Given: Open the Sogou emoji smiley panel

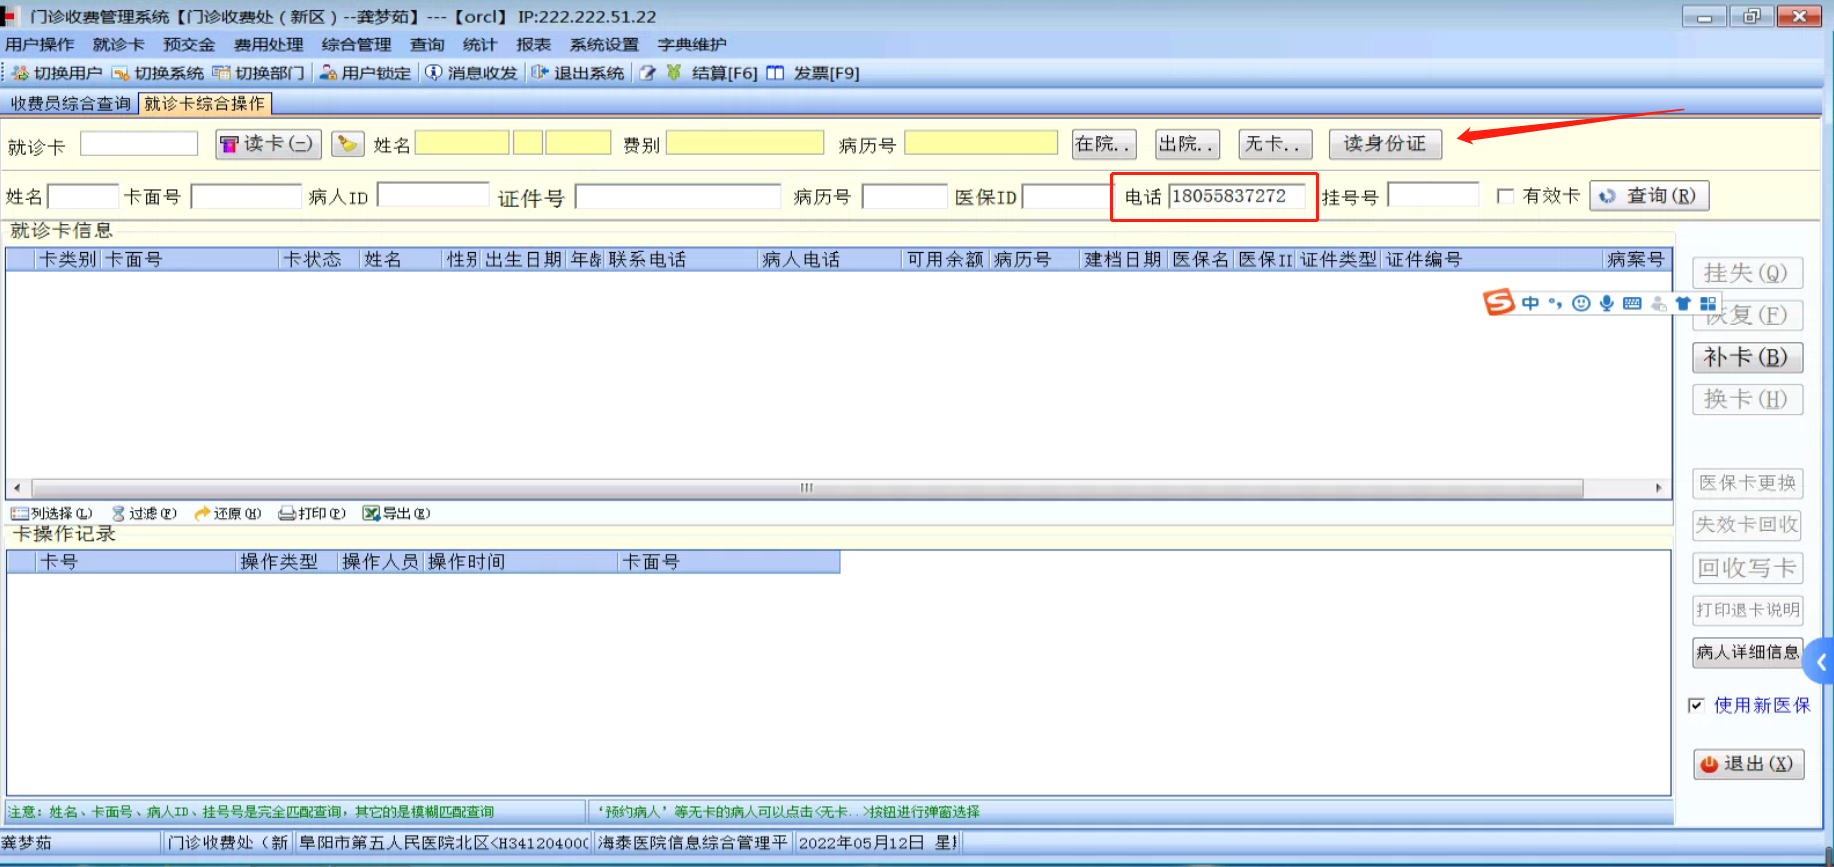Looking at the screenshot, I should pos(1581,303).
